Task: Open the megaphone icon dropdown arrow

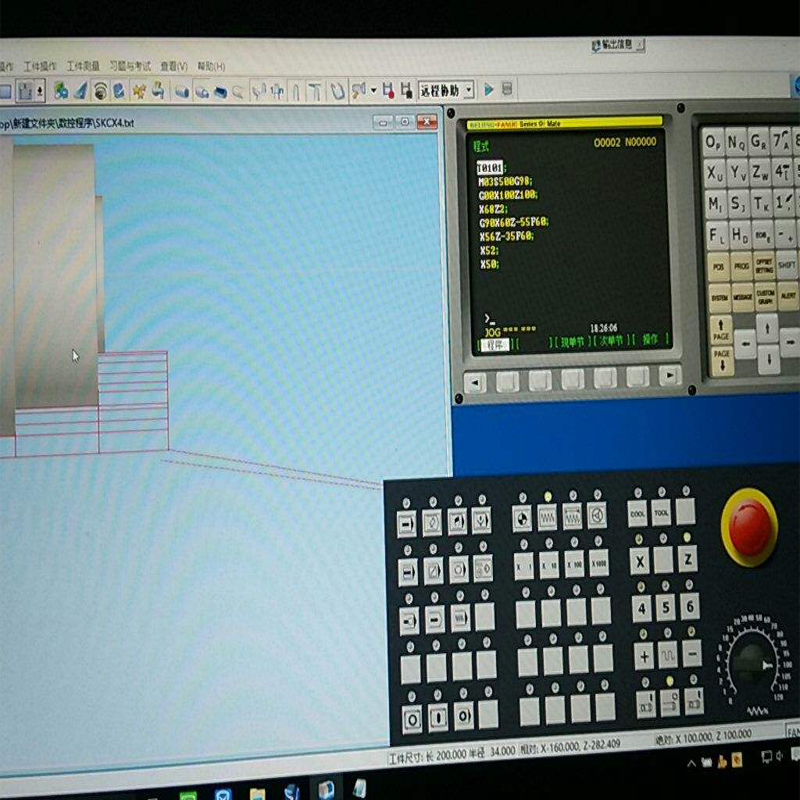Action: [373, 91]
